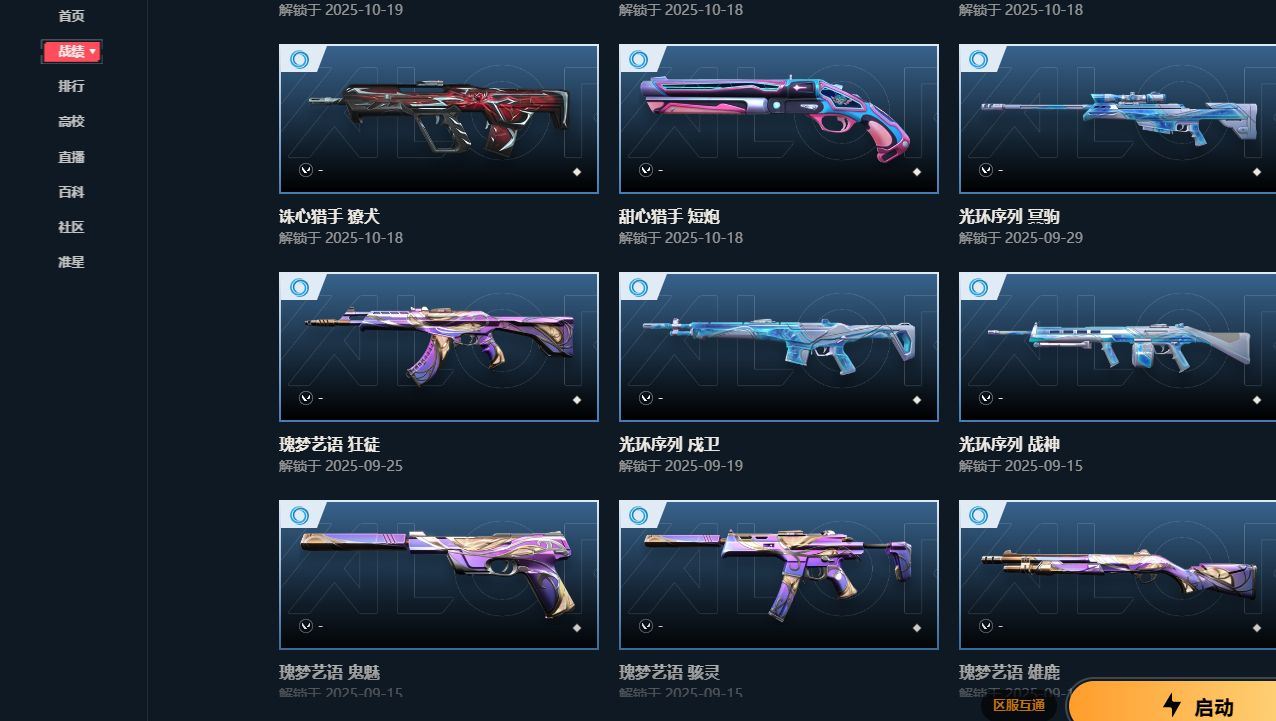Click the blue ring icon on 甜心猎手 短炮 card
Screen dimensions: 1276x721
click(639, 59)
